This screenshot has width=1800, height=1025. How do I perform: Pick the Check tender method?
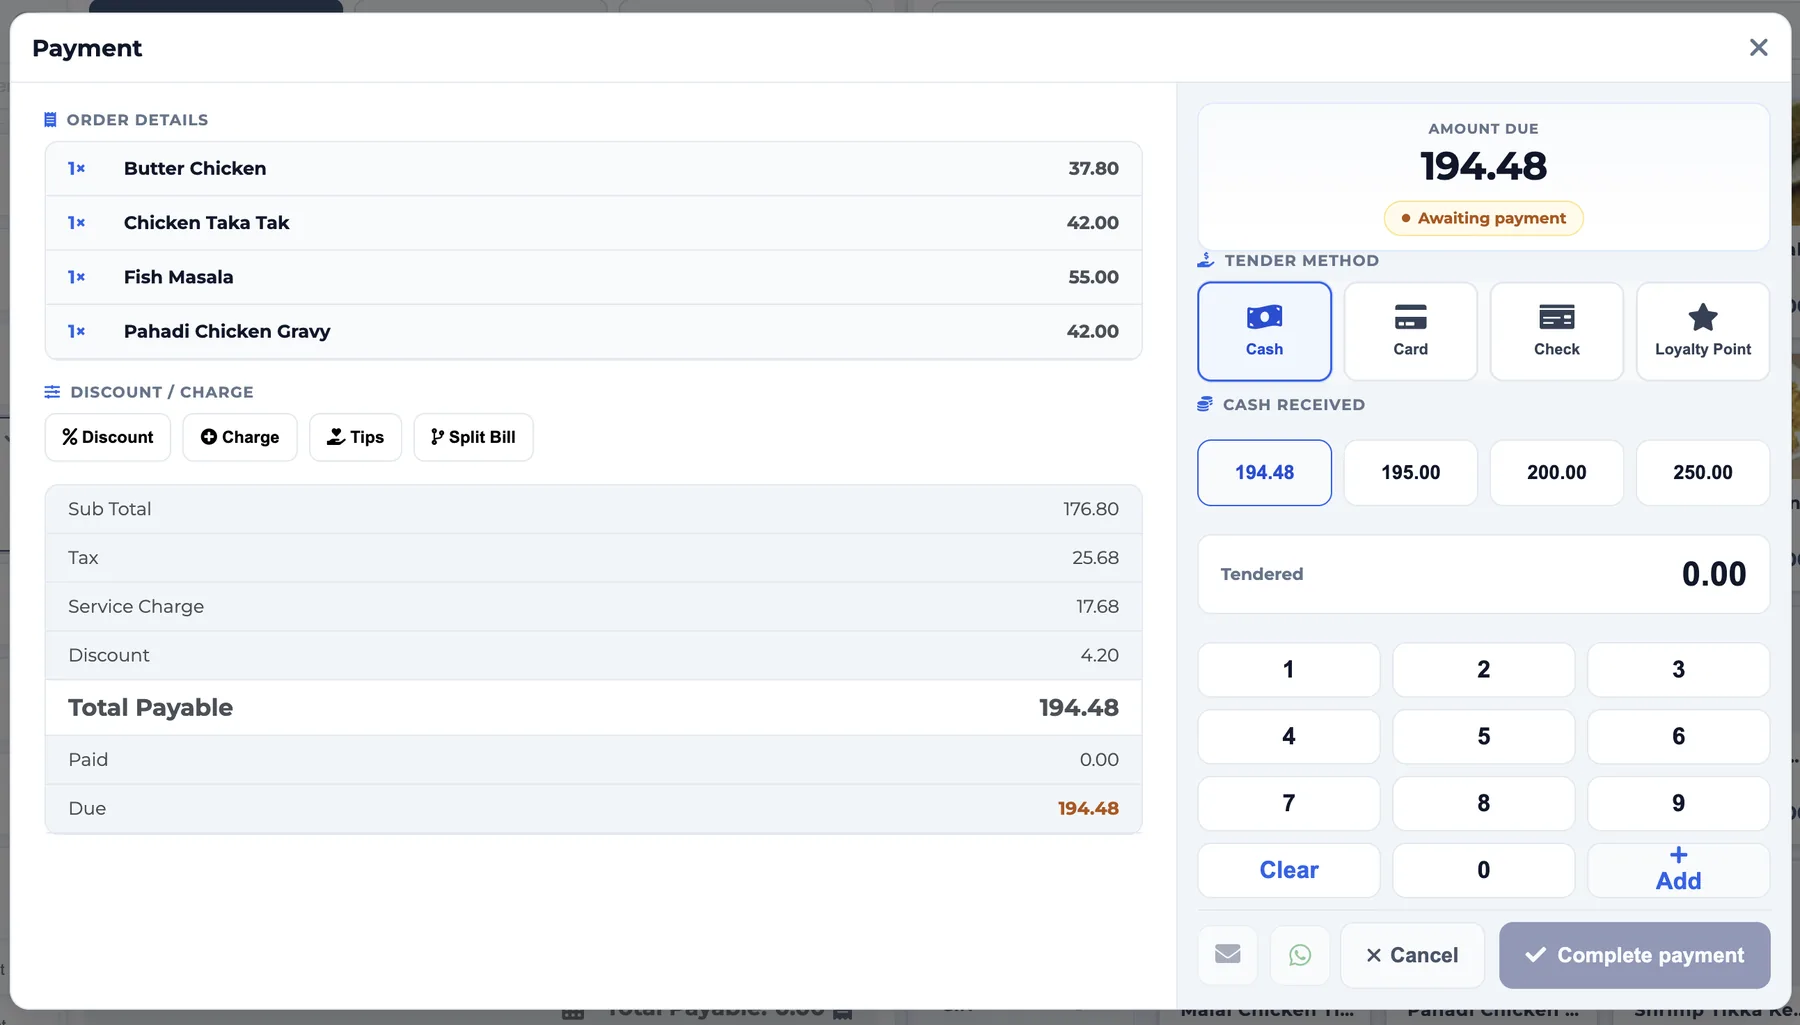pos(1556,331)
